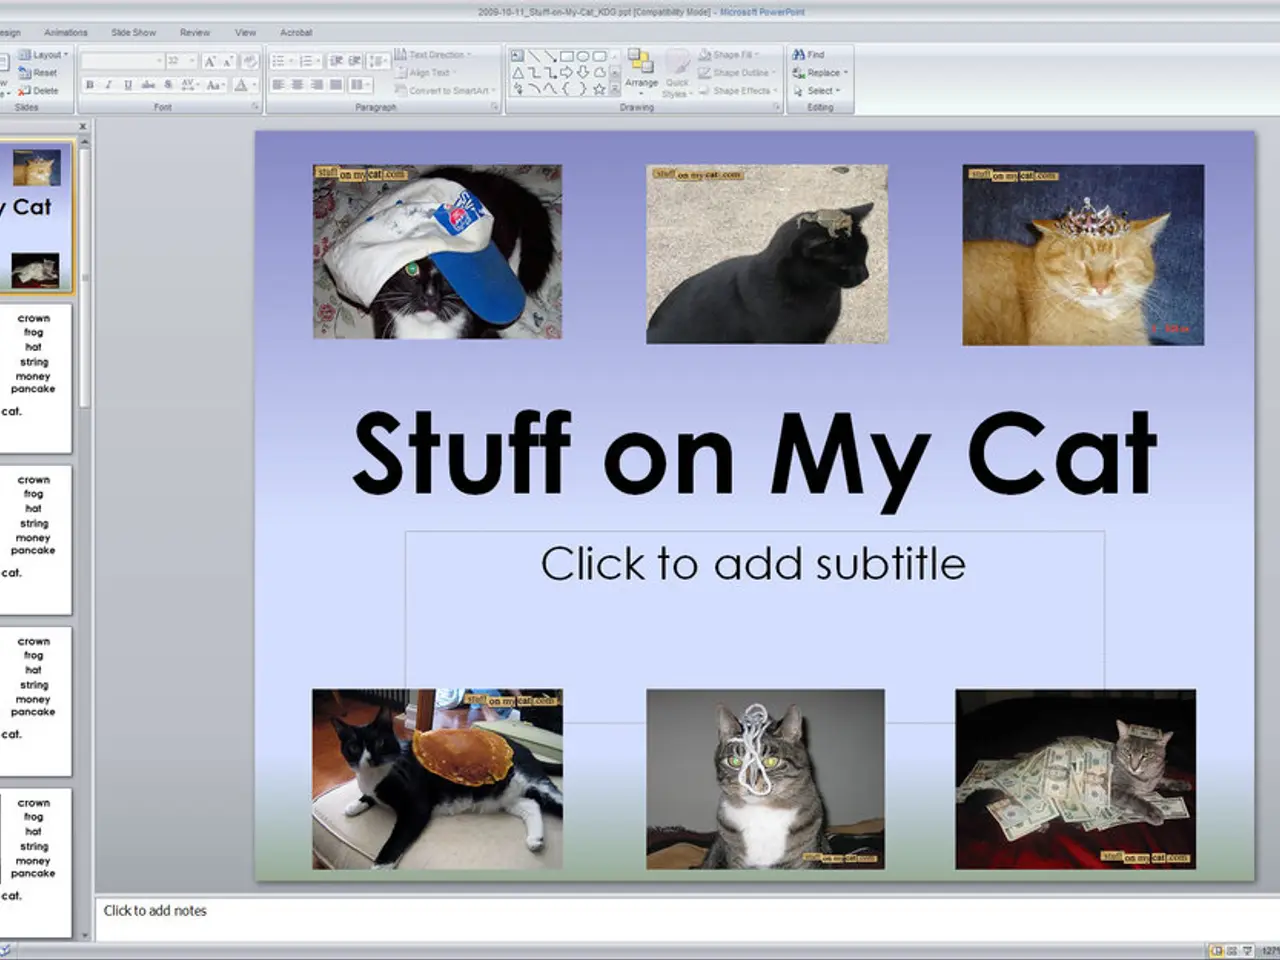The width and height of the screenshot is (1280, 960).
Task: Apply center text alignment
Action: pyautogui.click(x=297, y=85)
